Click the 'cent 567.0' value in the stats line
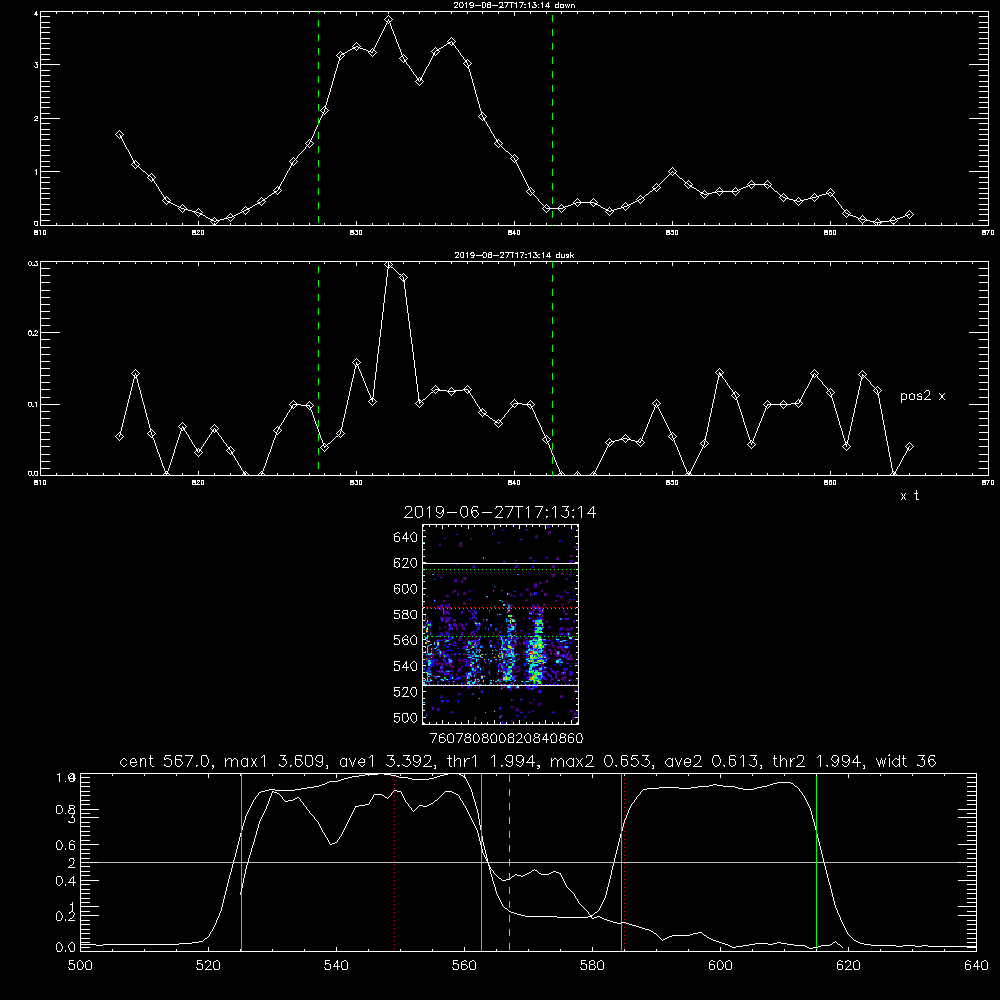Image resolution: width=1000 pixels, height=1000 pixels. coord(162,761)
